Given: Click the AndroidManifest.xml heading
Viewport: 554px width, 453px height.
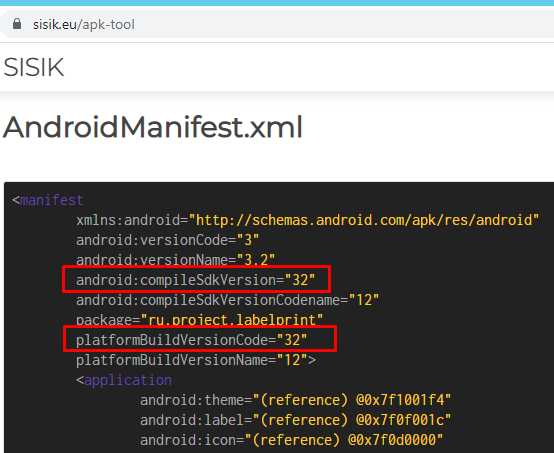Looking at the screenshot, I should [153, 127].
